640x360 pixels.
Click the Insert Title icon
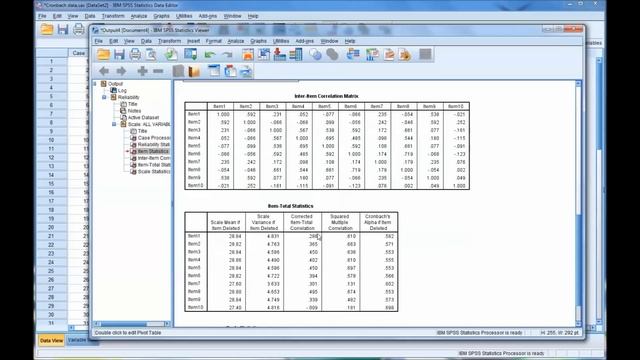(x=230, y=71)
